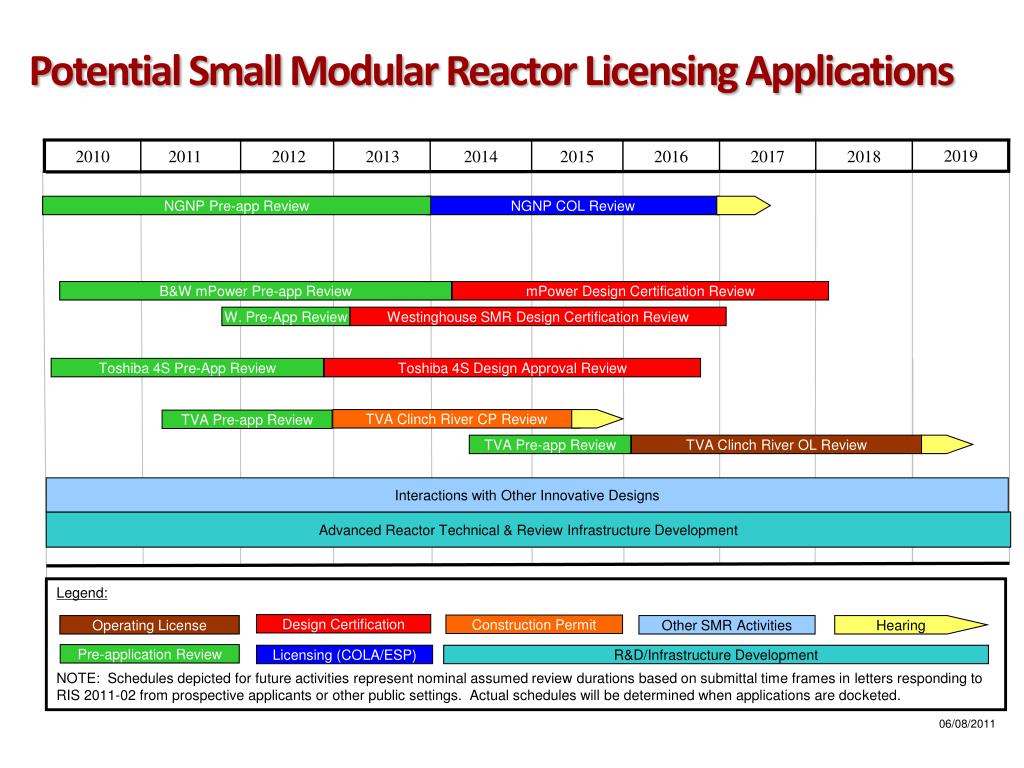Click the yellow hearing arrow after Clinch River CP Review
1024x768 pixels.
click(597, 419)
